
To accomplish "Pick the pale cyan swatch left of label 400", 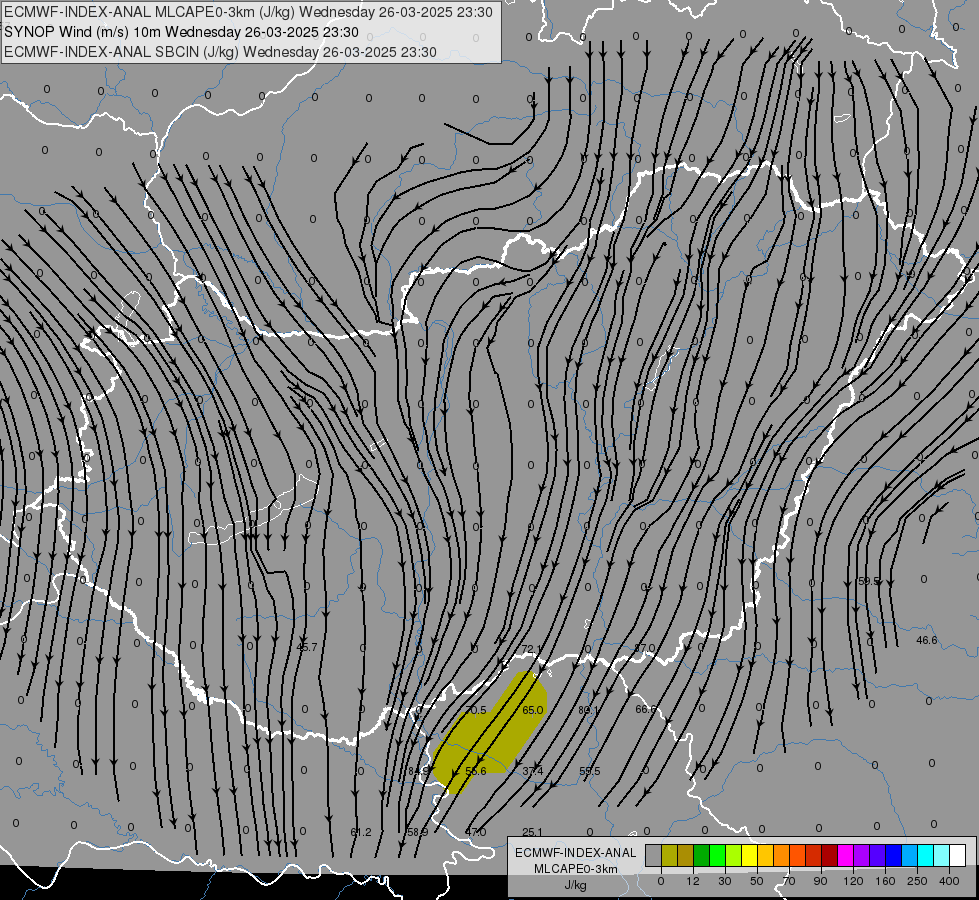I will [x=942, y=855].
